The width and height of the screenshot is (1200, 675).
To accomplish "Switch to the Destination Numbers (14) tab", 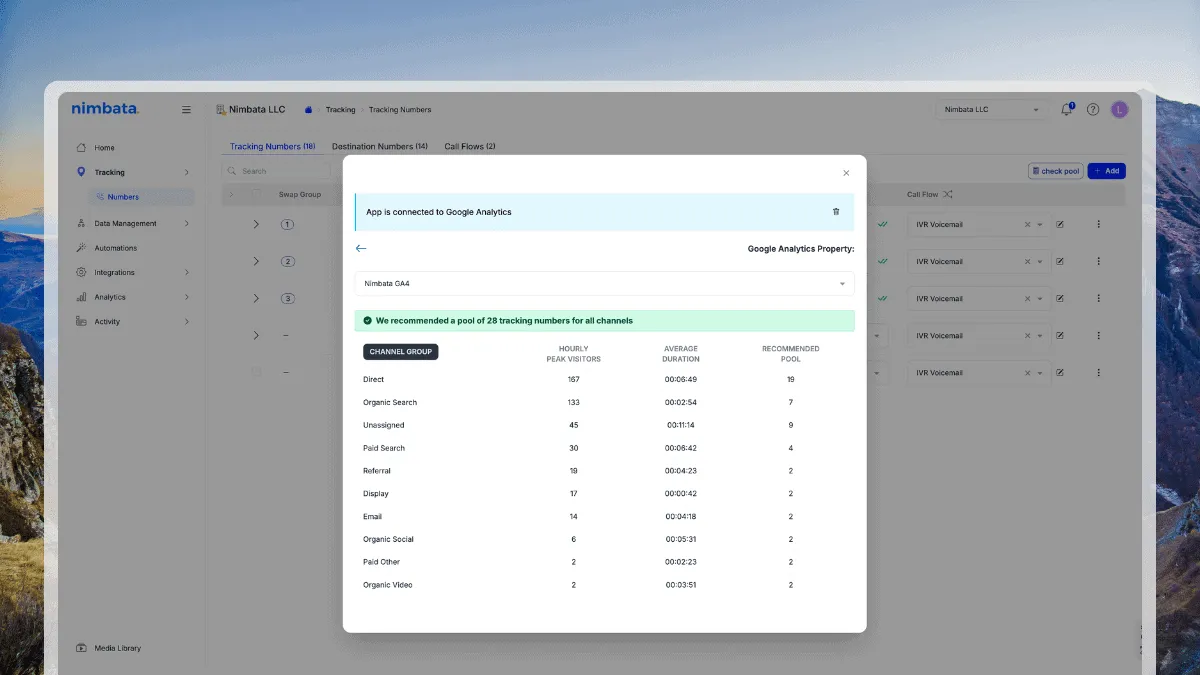I will point(380,146).
